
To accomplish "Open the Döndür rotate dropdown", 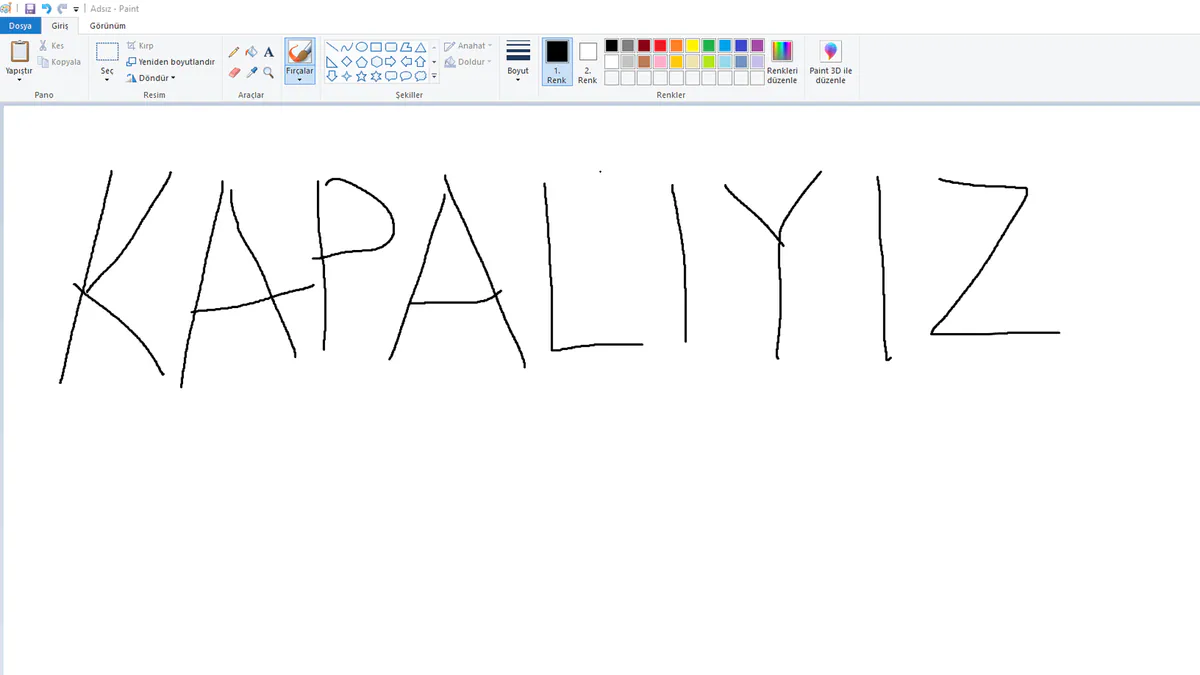I will point(151,77).
